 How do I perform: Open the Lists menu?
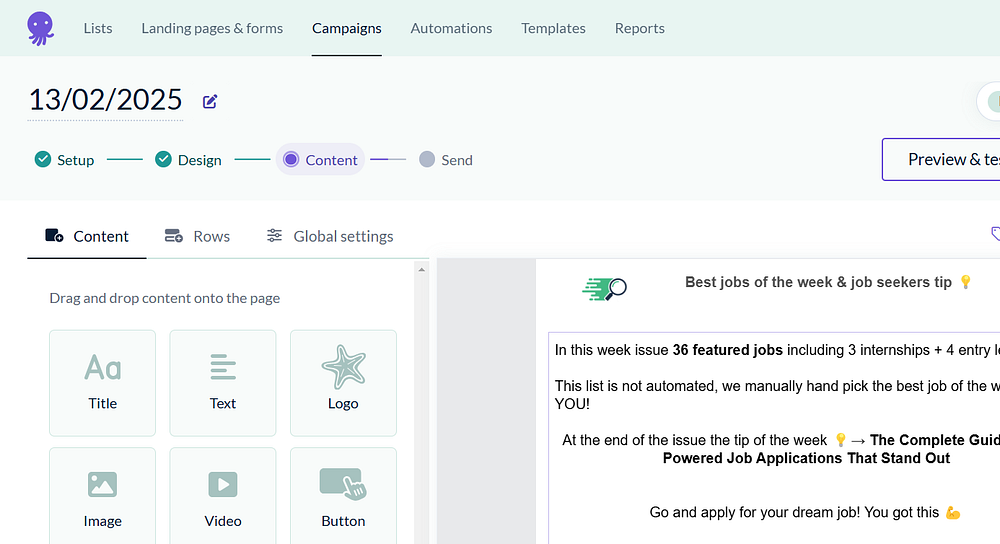pyautogui.click(x=98, y=28)
